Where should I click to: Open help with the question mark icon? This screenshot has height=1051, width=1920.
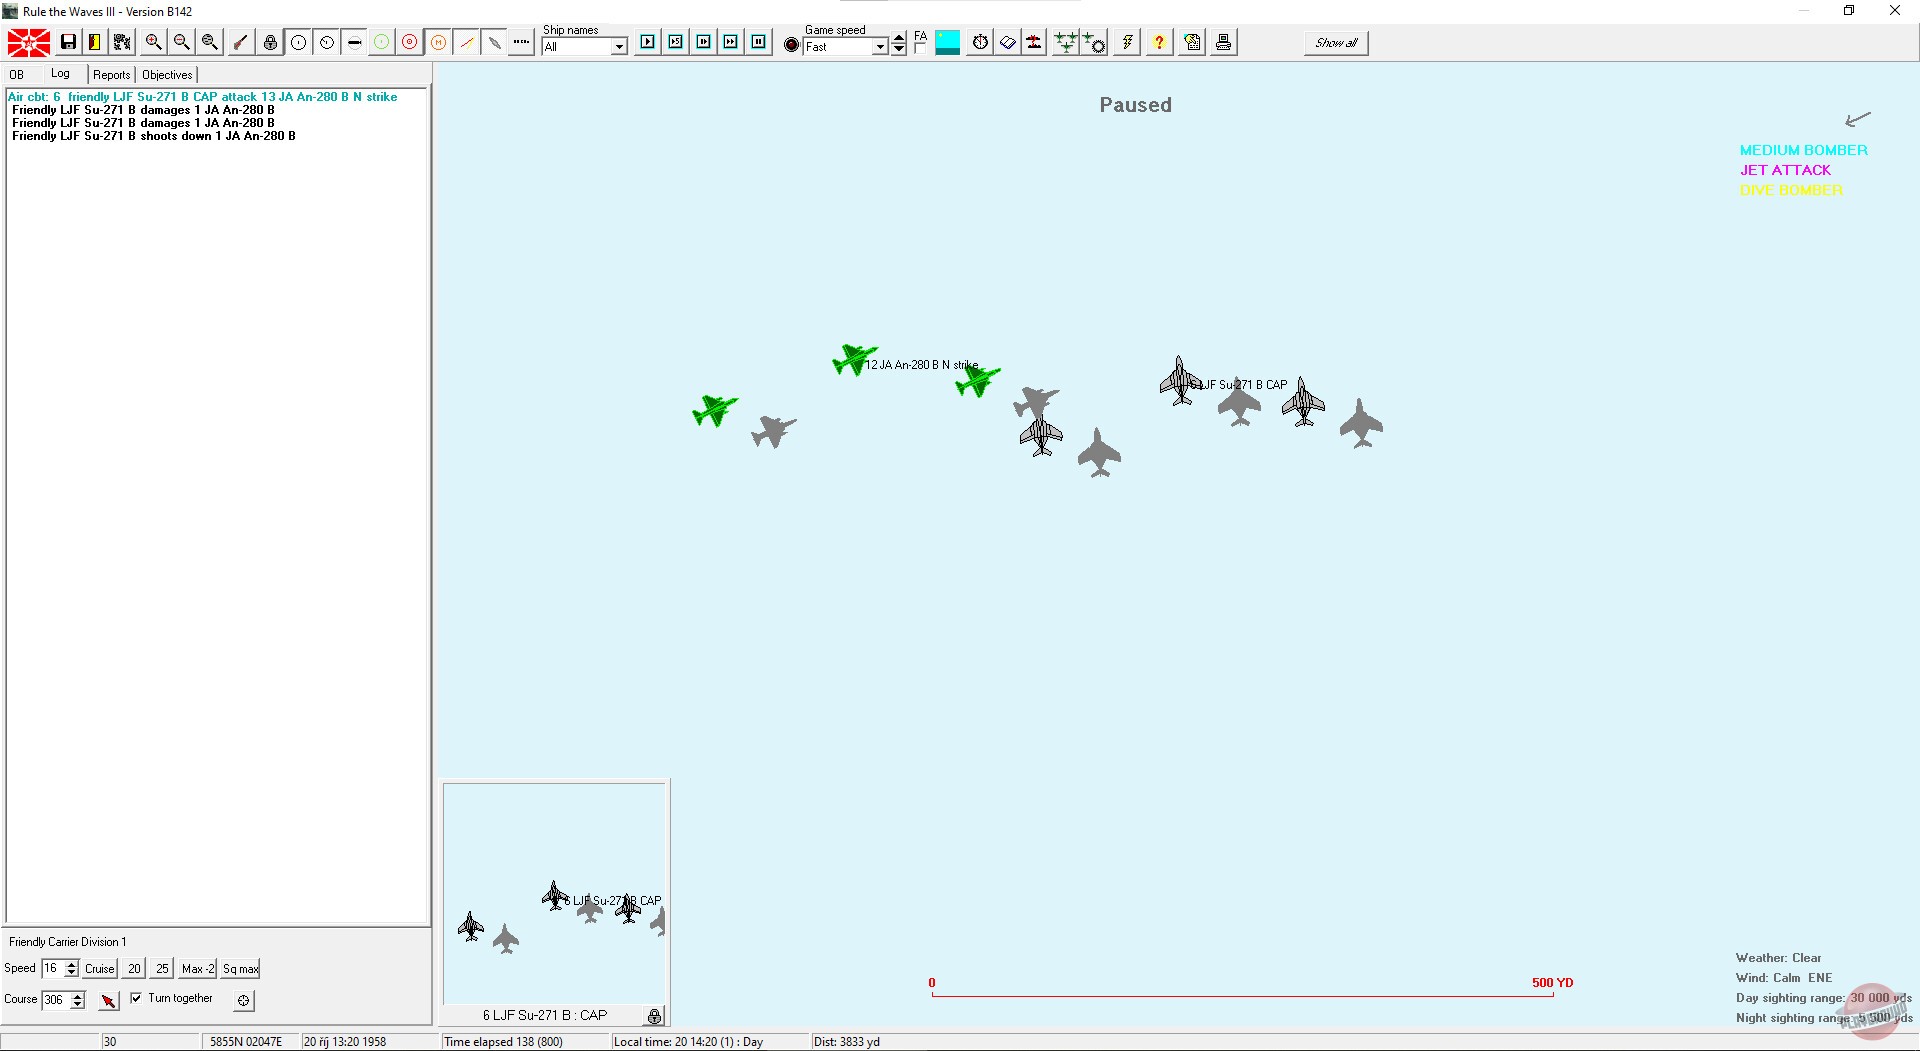(1158, 42)
